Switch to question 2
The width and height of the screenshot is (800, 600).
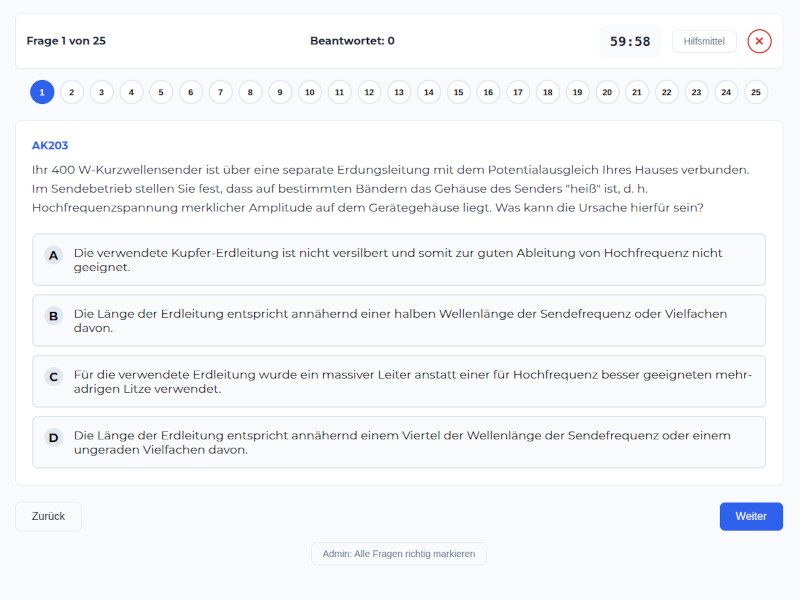(x=71, y=92)
